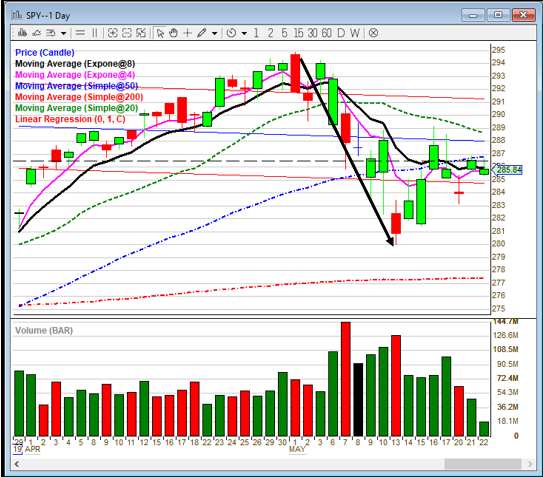Click the Volume (BAR) label
The height and width of the screenshot is (477, 543).
coord(44,330)
